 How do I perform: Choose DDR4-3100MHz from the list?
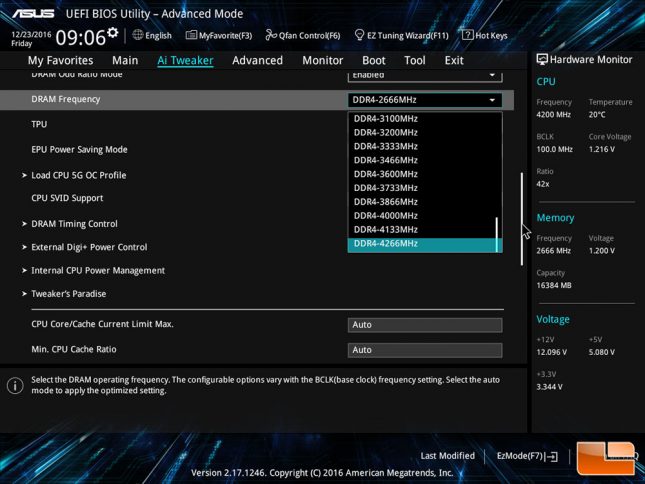425,119
